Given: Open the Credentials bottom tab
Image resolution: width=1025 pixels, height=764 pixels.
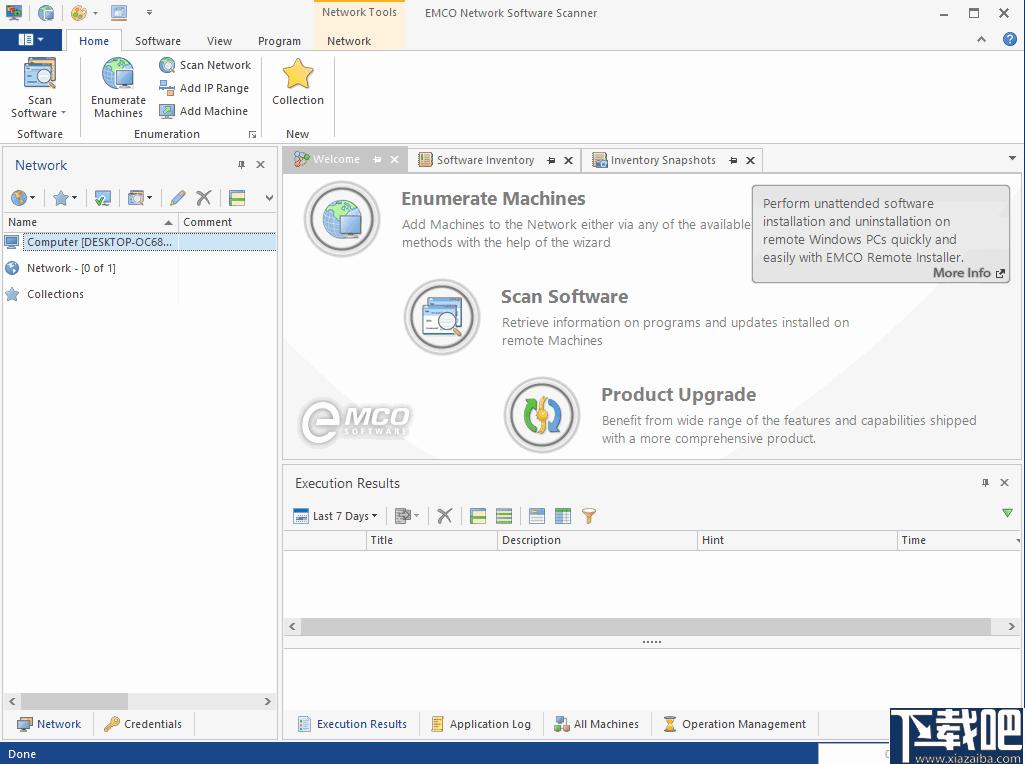Looking at the screenshot, I should coord(143,723).
